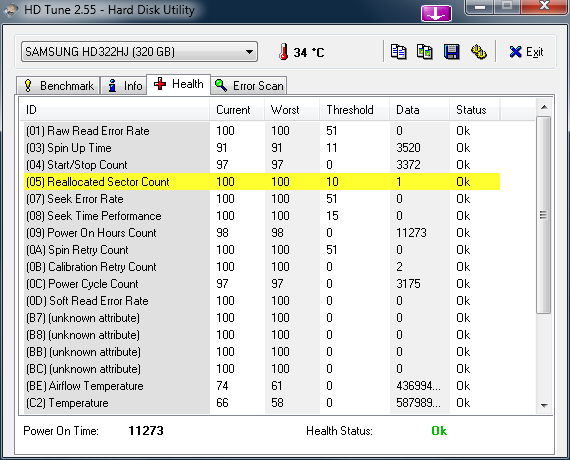Click Spin Up Time data value 3520
Screen dimensions: 570x460
tap(408, 148)
